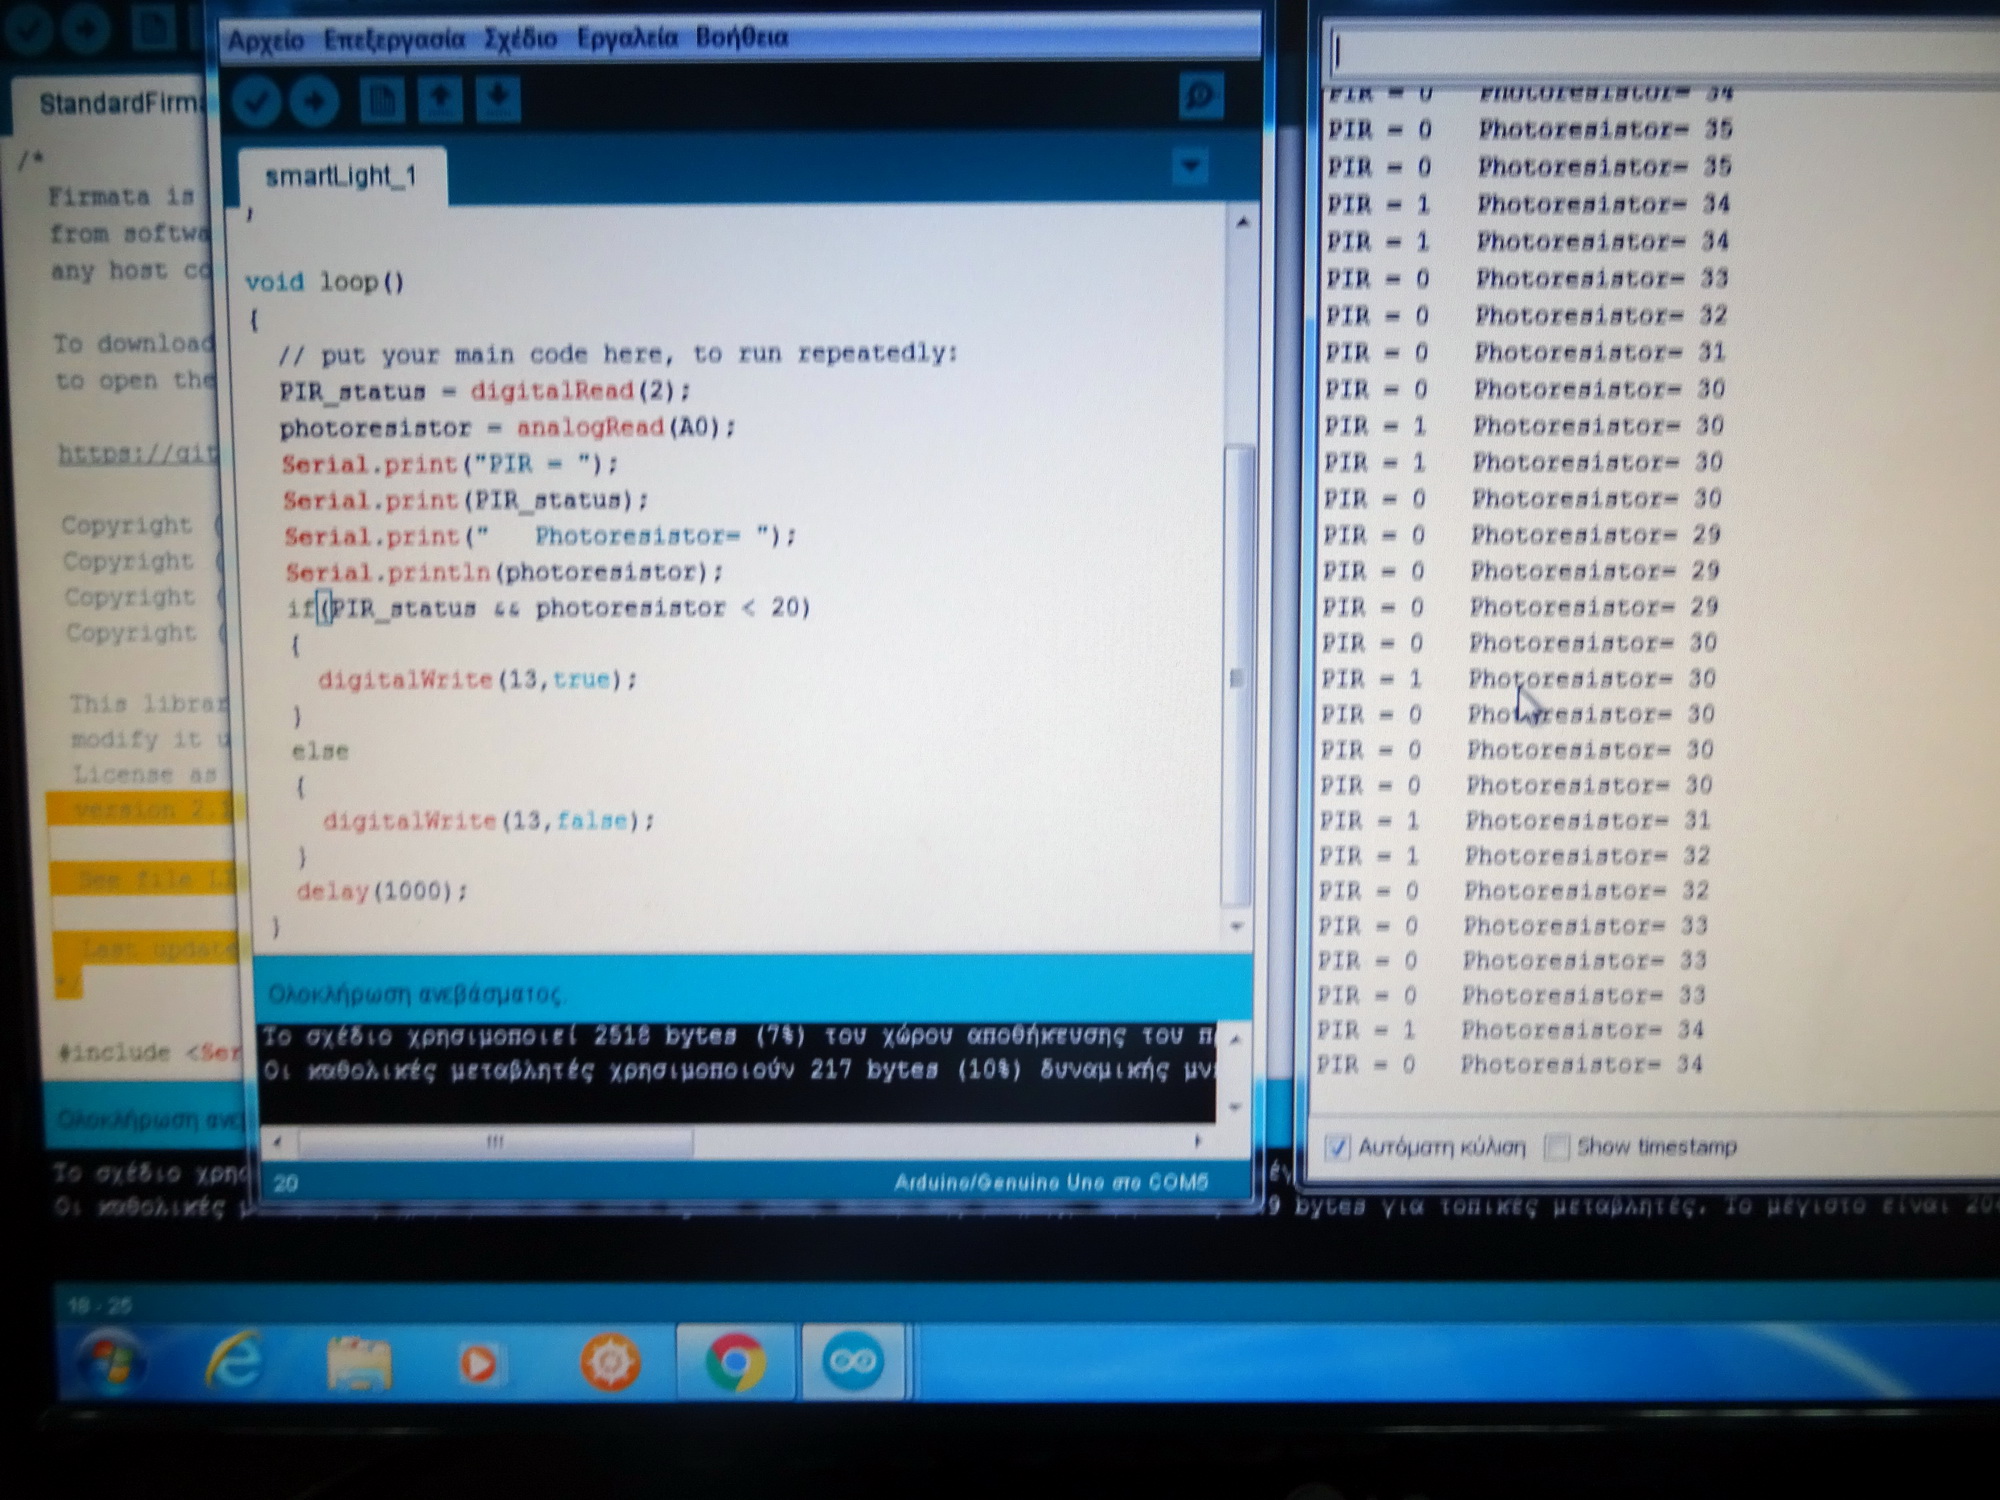Open orange gear app on taskbar
Viewport: 2000px width, 1500px height.
click(610, 1362)
